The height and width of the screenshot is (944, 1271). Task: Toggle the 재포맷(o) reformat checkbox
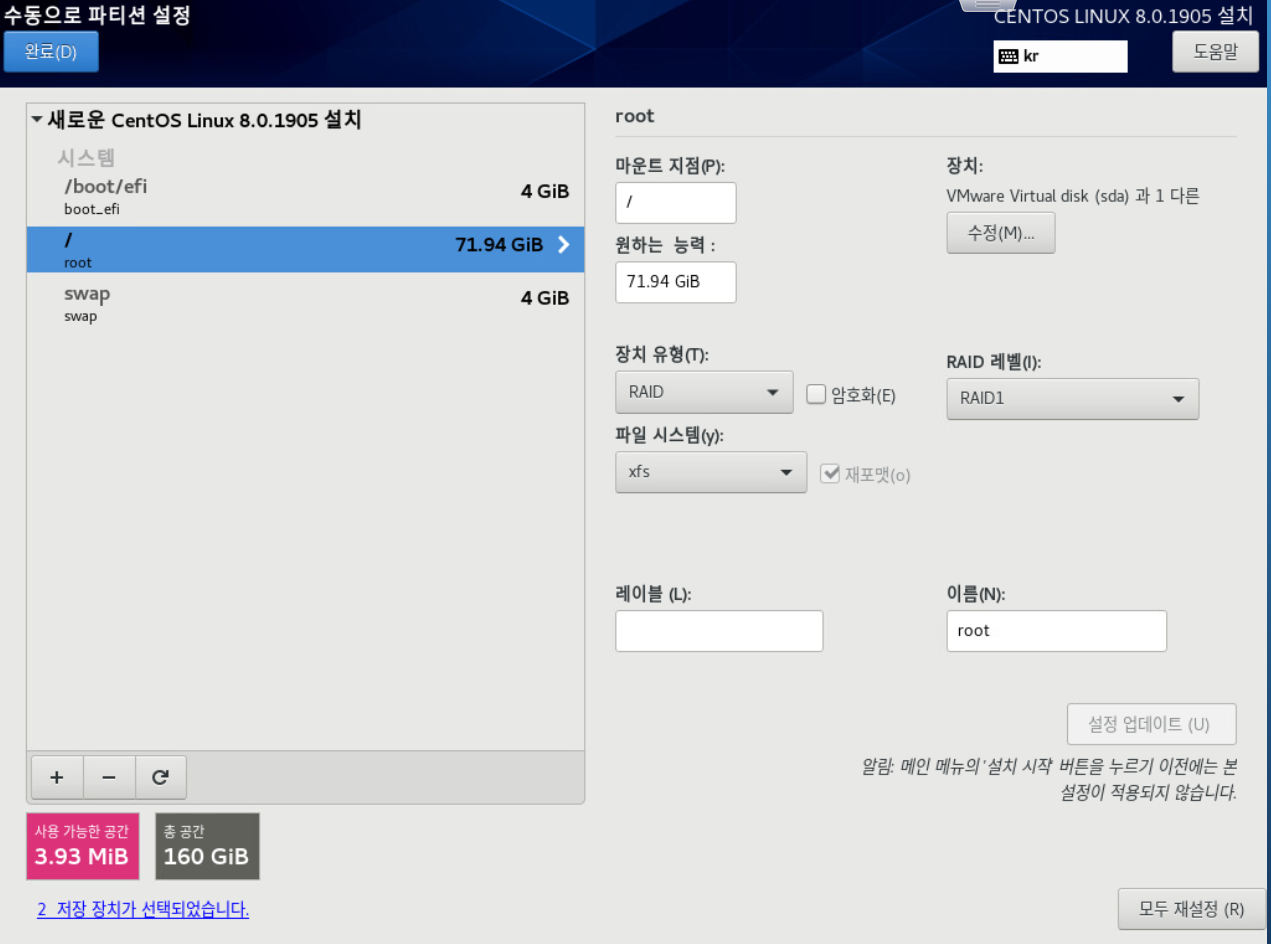[x=829, y=474]
